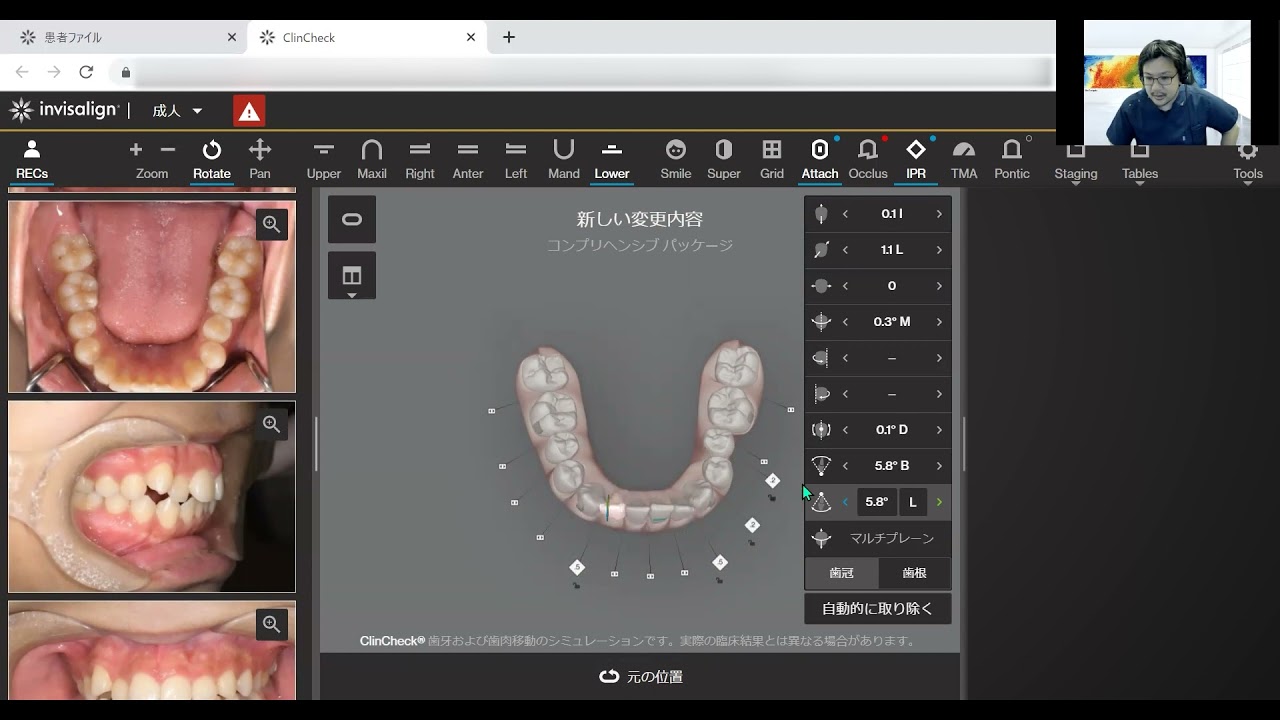Switch to Left view
The image size is (1280, 720).
(516, 160)
